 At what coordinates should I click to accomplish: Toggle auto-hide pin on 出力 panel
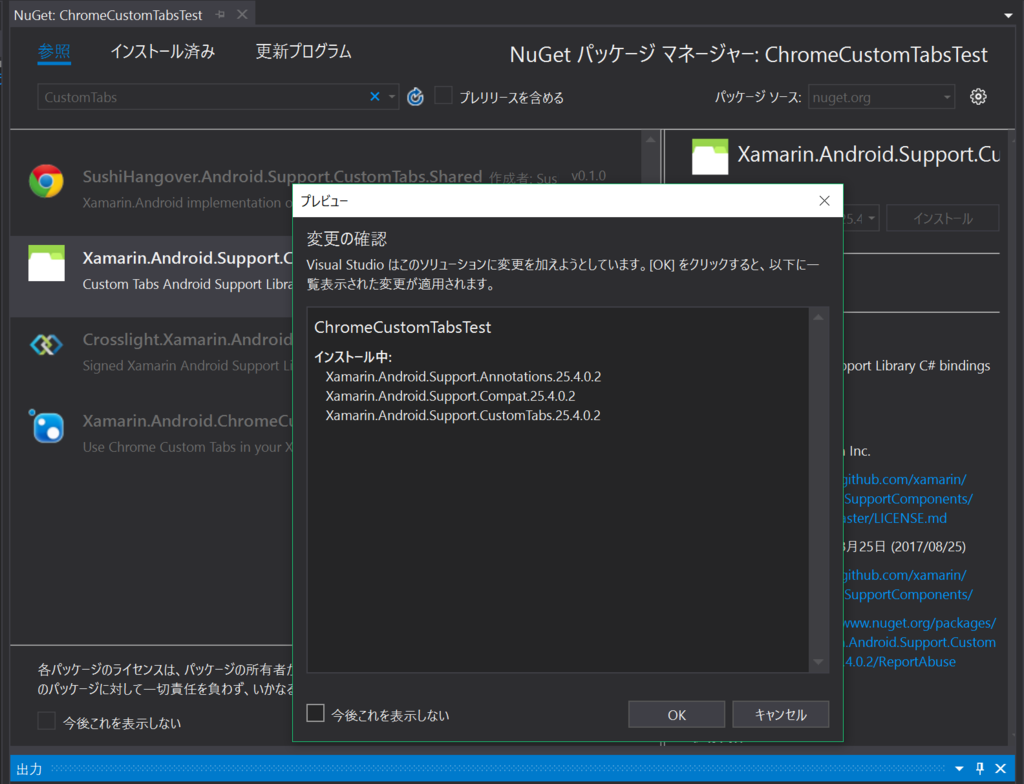[x=980, y=769]
